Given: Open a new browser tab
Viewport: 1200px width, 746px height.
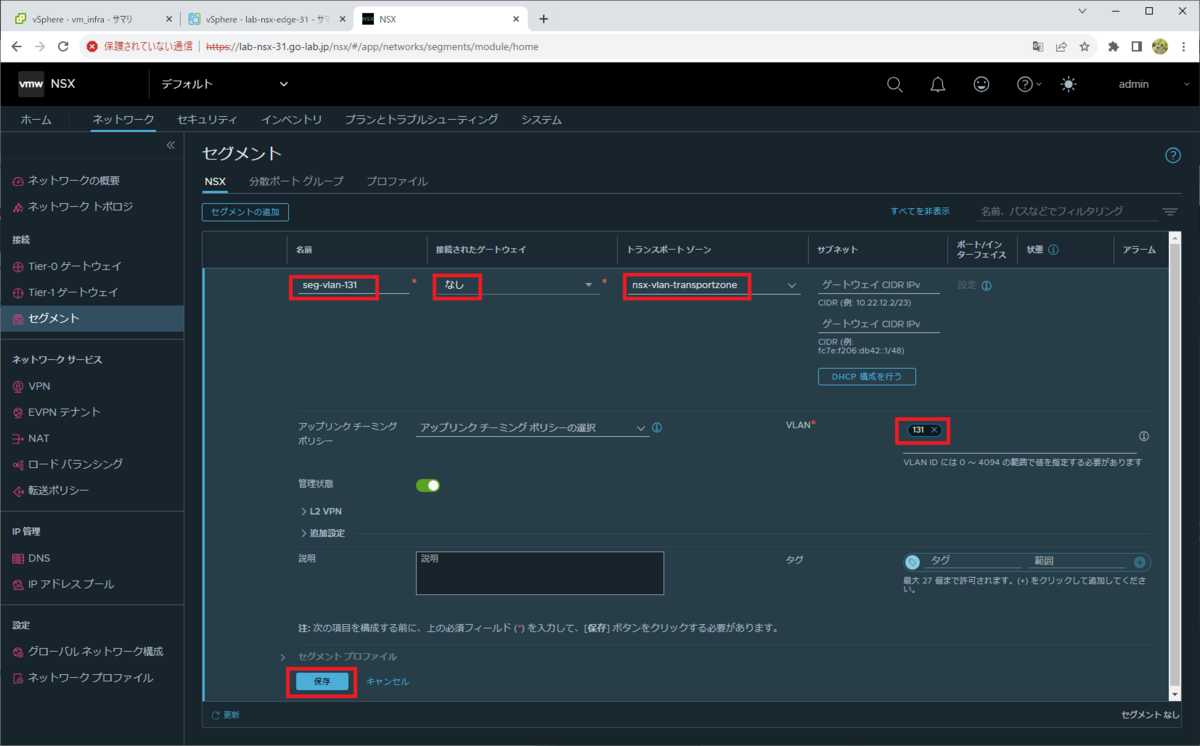Looking at the screenshot, I should [x=544, y=18].
